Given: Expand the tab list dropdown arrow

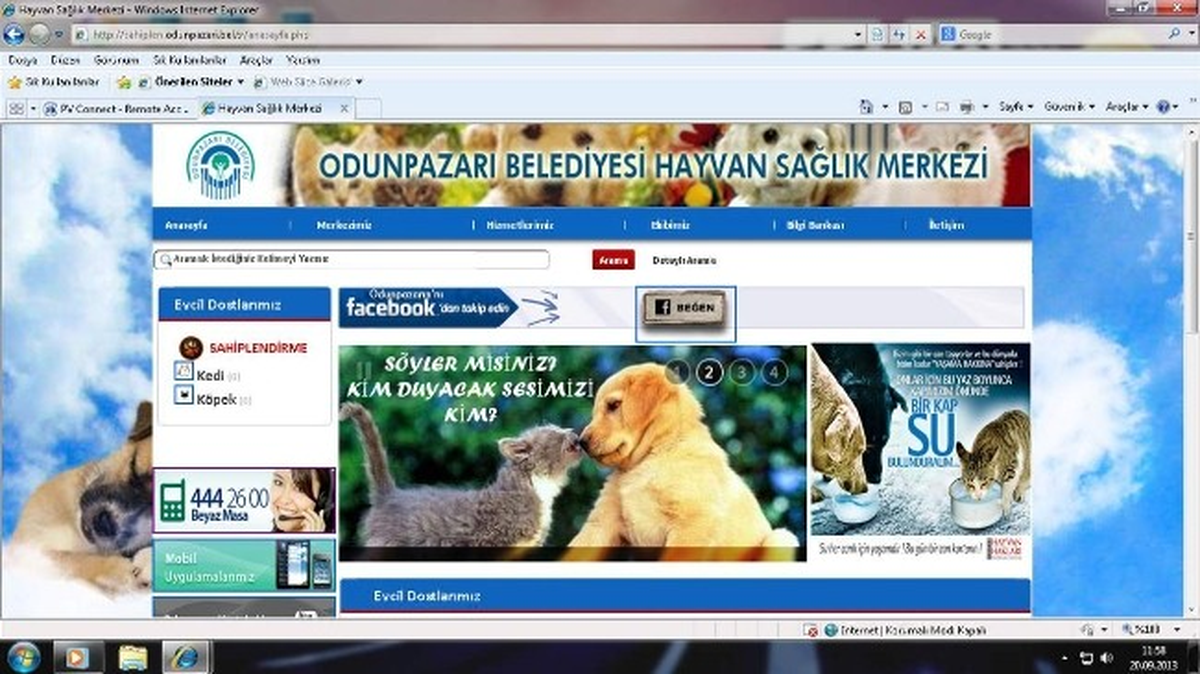Looking at the screenshot, I should (x=33, y=108).
